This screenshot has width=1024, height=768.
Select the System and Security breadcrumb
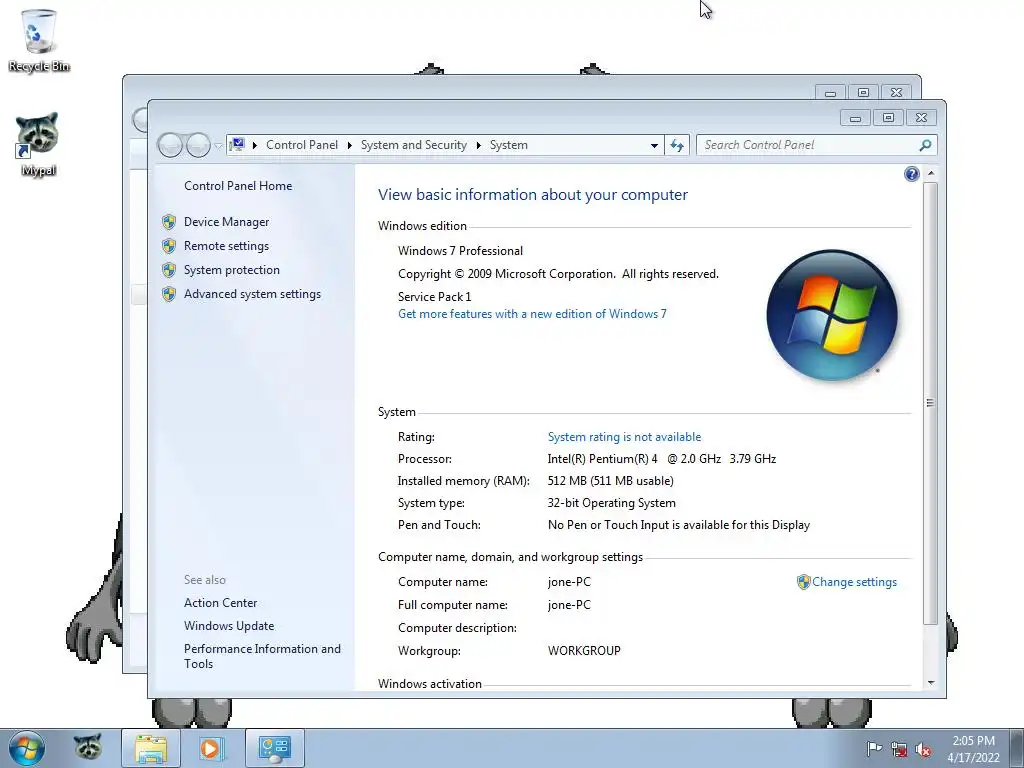[414, 145]
